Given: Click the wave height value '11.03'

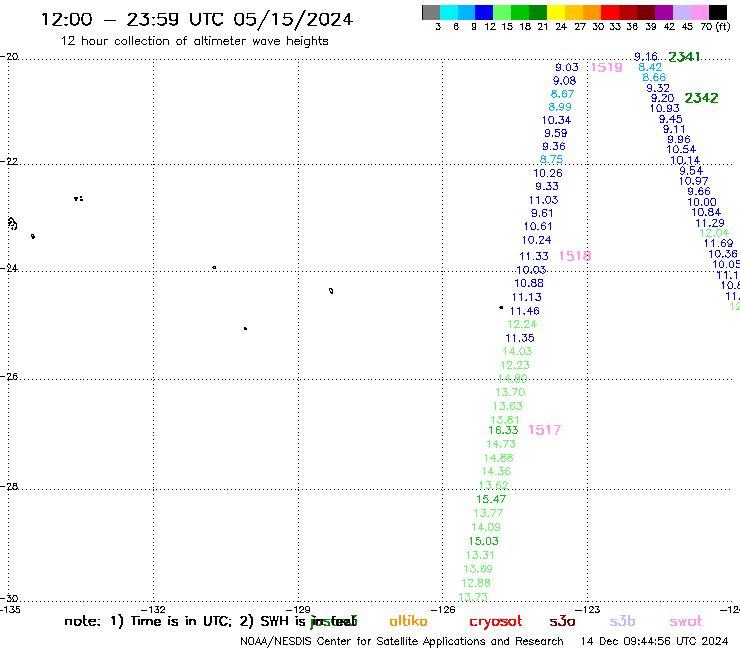Looking at the screenshot, I should [543, 200].
